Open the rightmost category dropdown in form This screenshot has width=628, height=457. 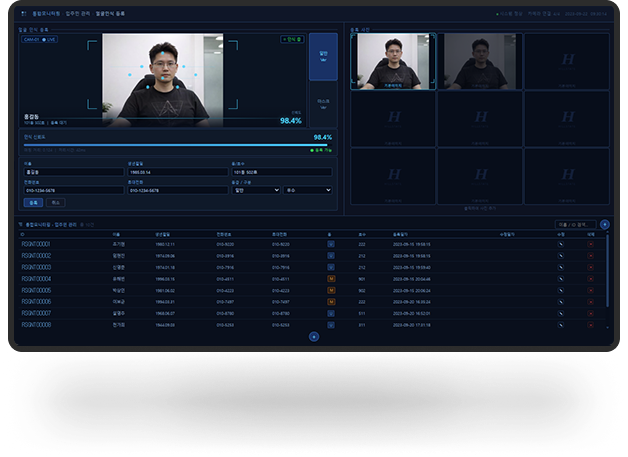(x=306, y=189)
